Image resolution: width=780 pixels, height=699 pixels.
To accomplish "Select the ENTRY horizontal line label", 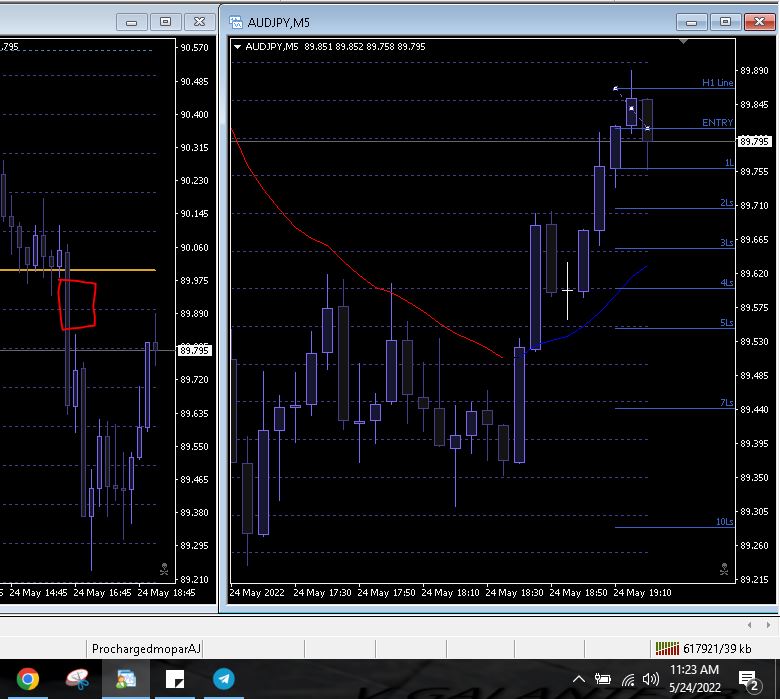I will click(717, 123).
